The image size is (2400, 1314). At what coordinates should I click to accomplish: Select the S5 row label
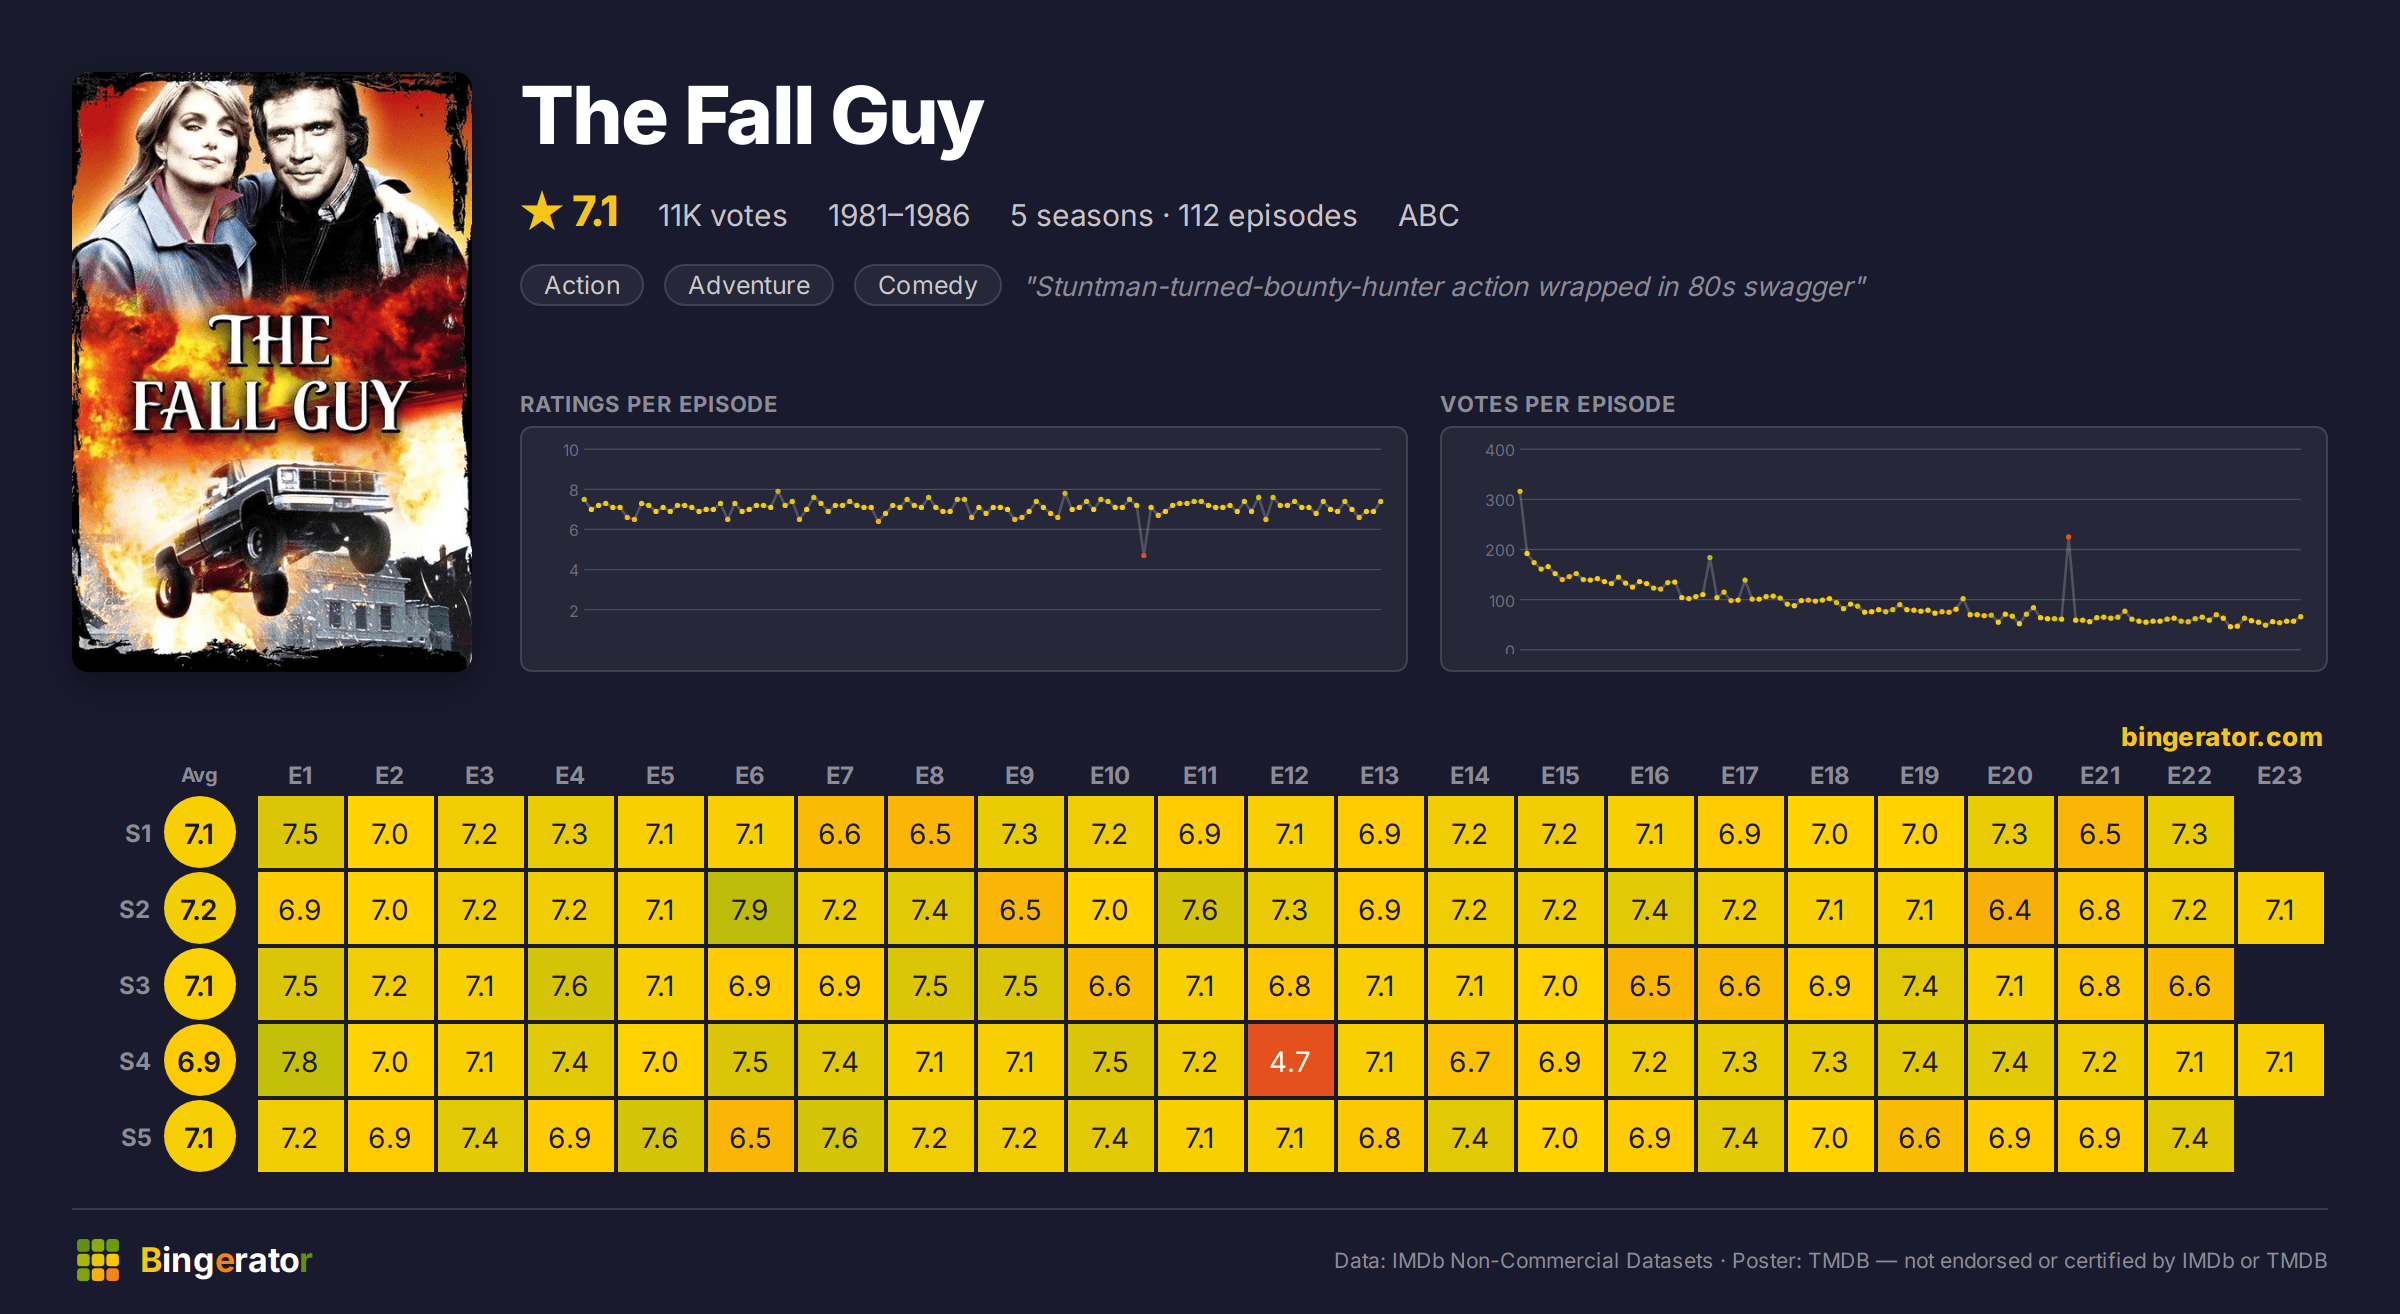pyautogui.click(x=136, y=1137)
